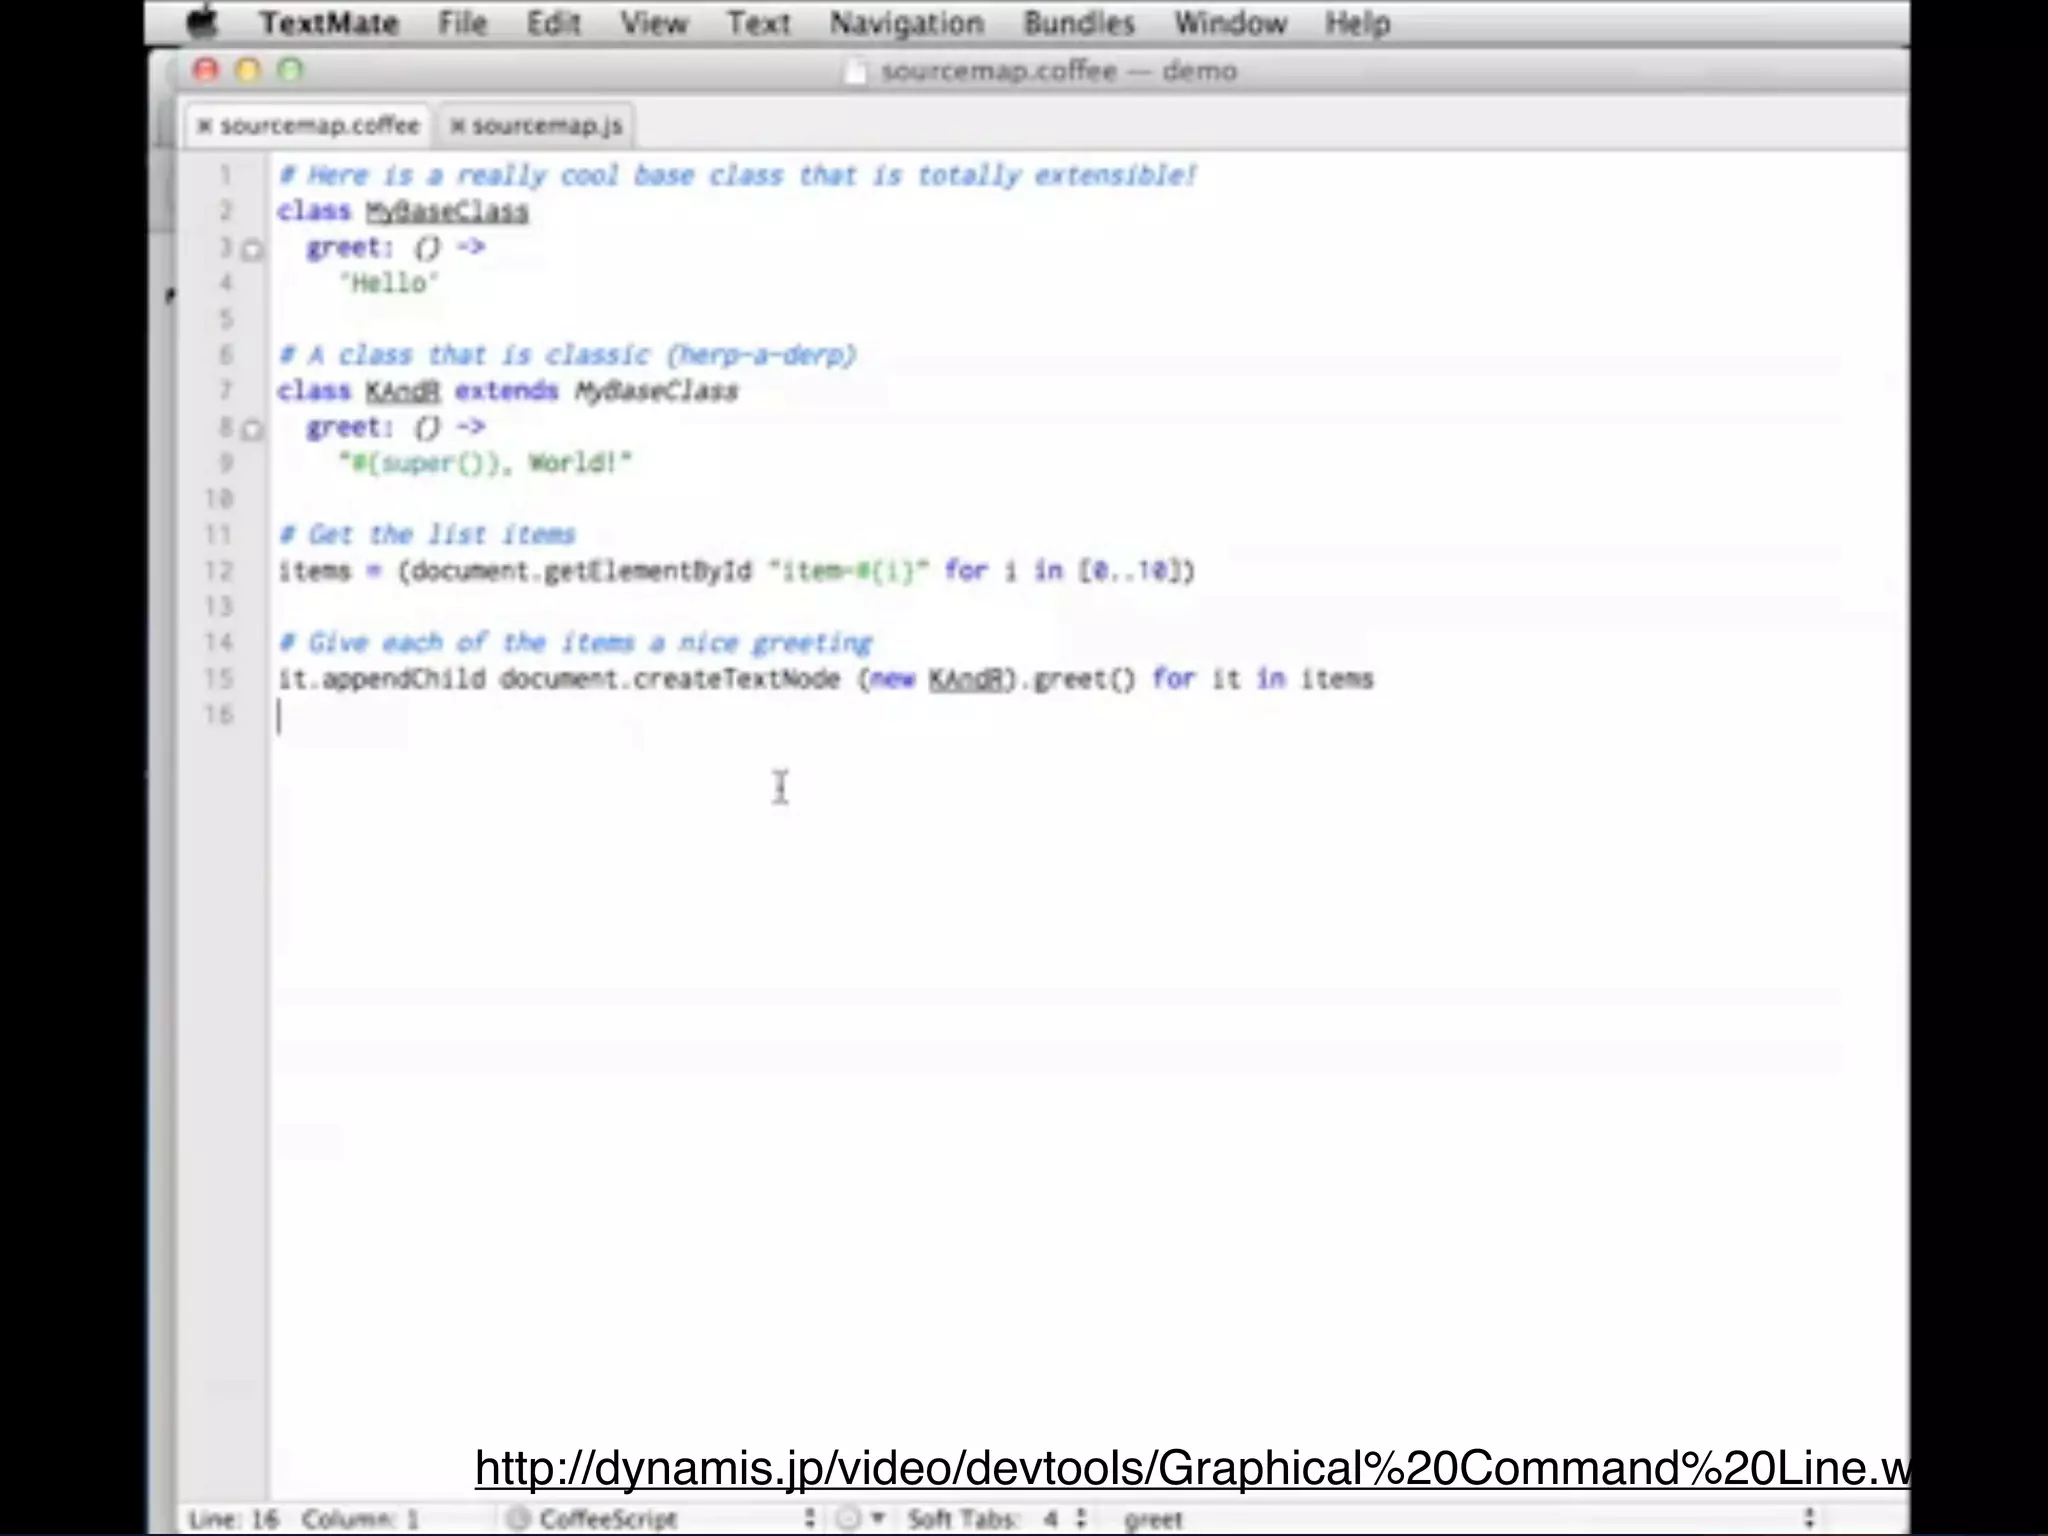
Task: Click the Line 16 indicator in status bar
Action: pyautogui.click(x=233, y=1519)
